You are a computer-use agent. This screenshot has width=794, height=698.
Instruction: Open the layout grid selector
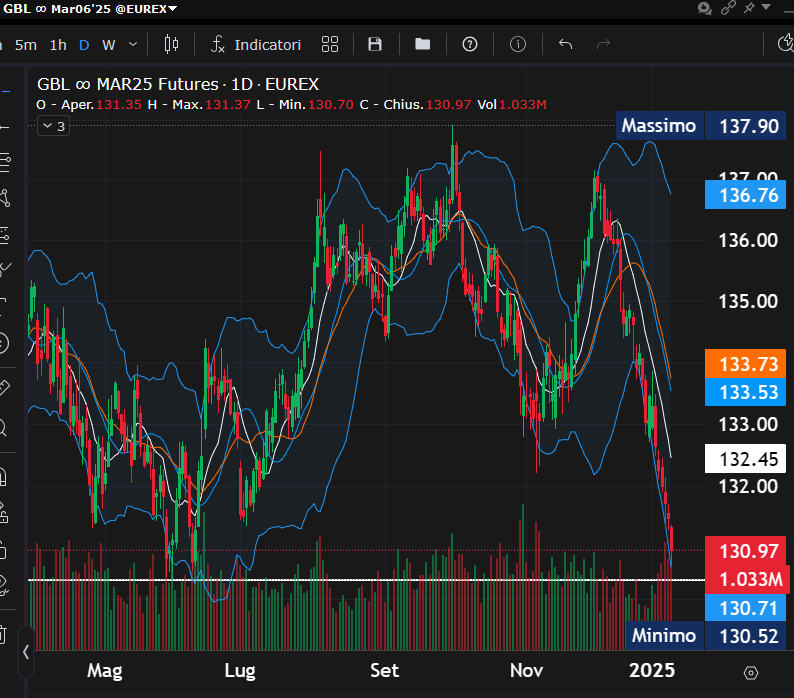click(x=330, y=44)
